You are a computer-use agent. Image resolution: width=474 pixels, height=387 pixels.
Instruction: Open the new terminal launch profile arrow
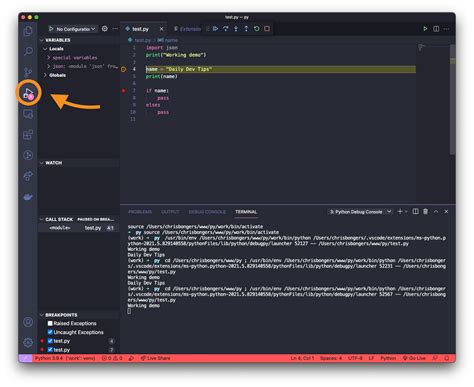point(406,211)
